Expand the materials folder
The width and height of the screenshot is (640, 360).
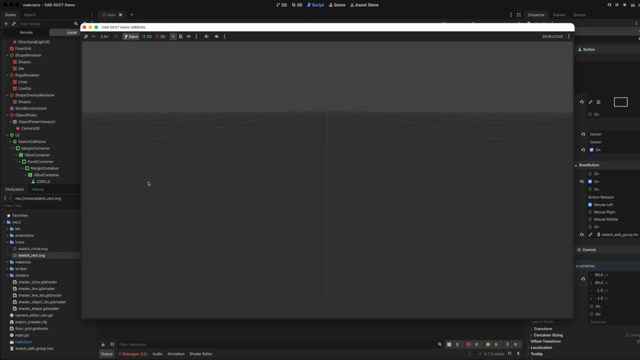click(x=7, y=262)
